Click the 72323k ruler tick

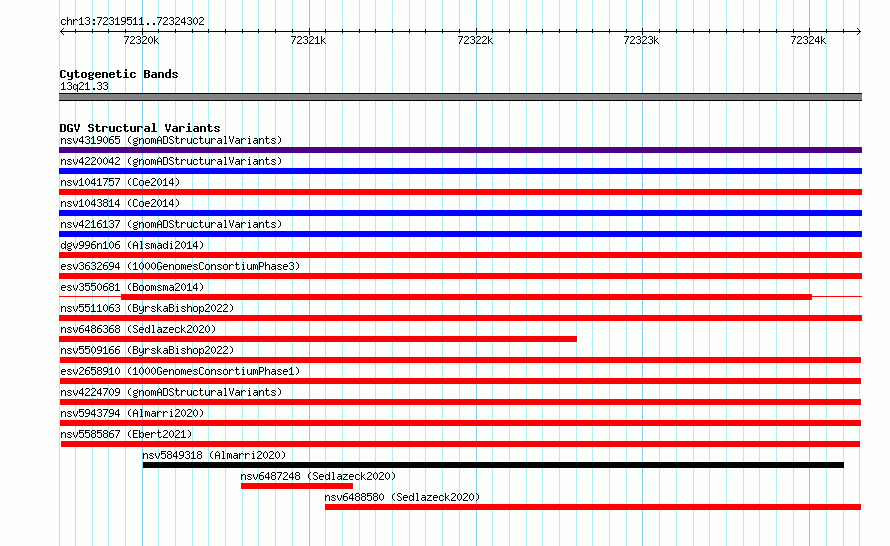(641, 40)
